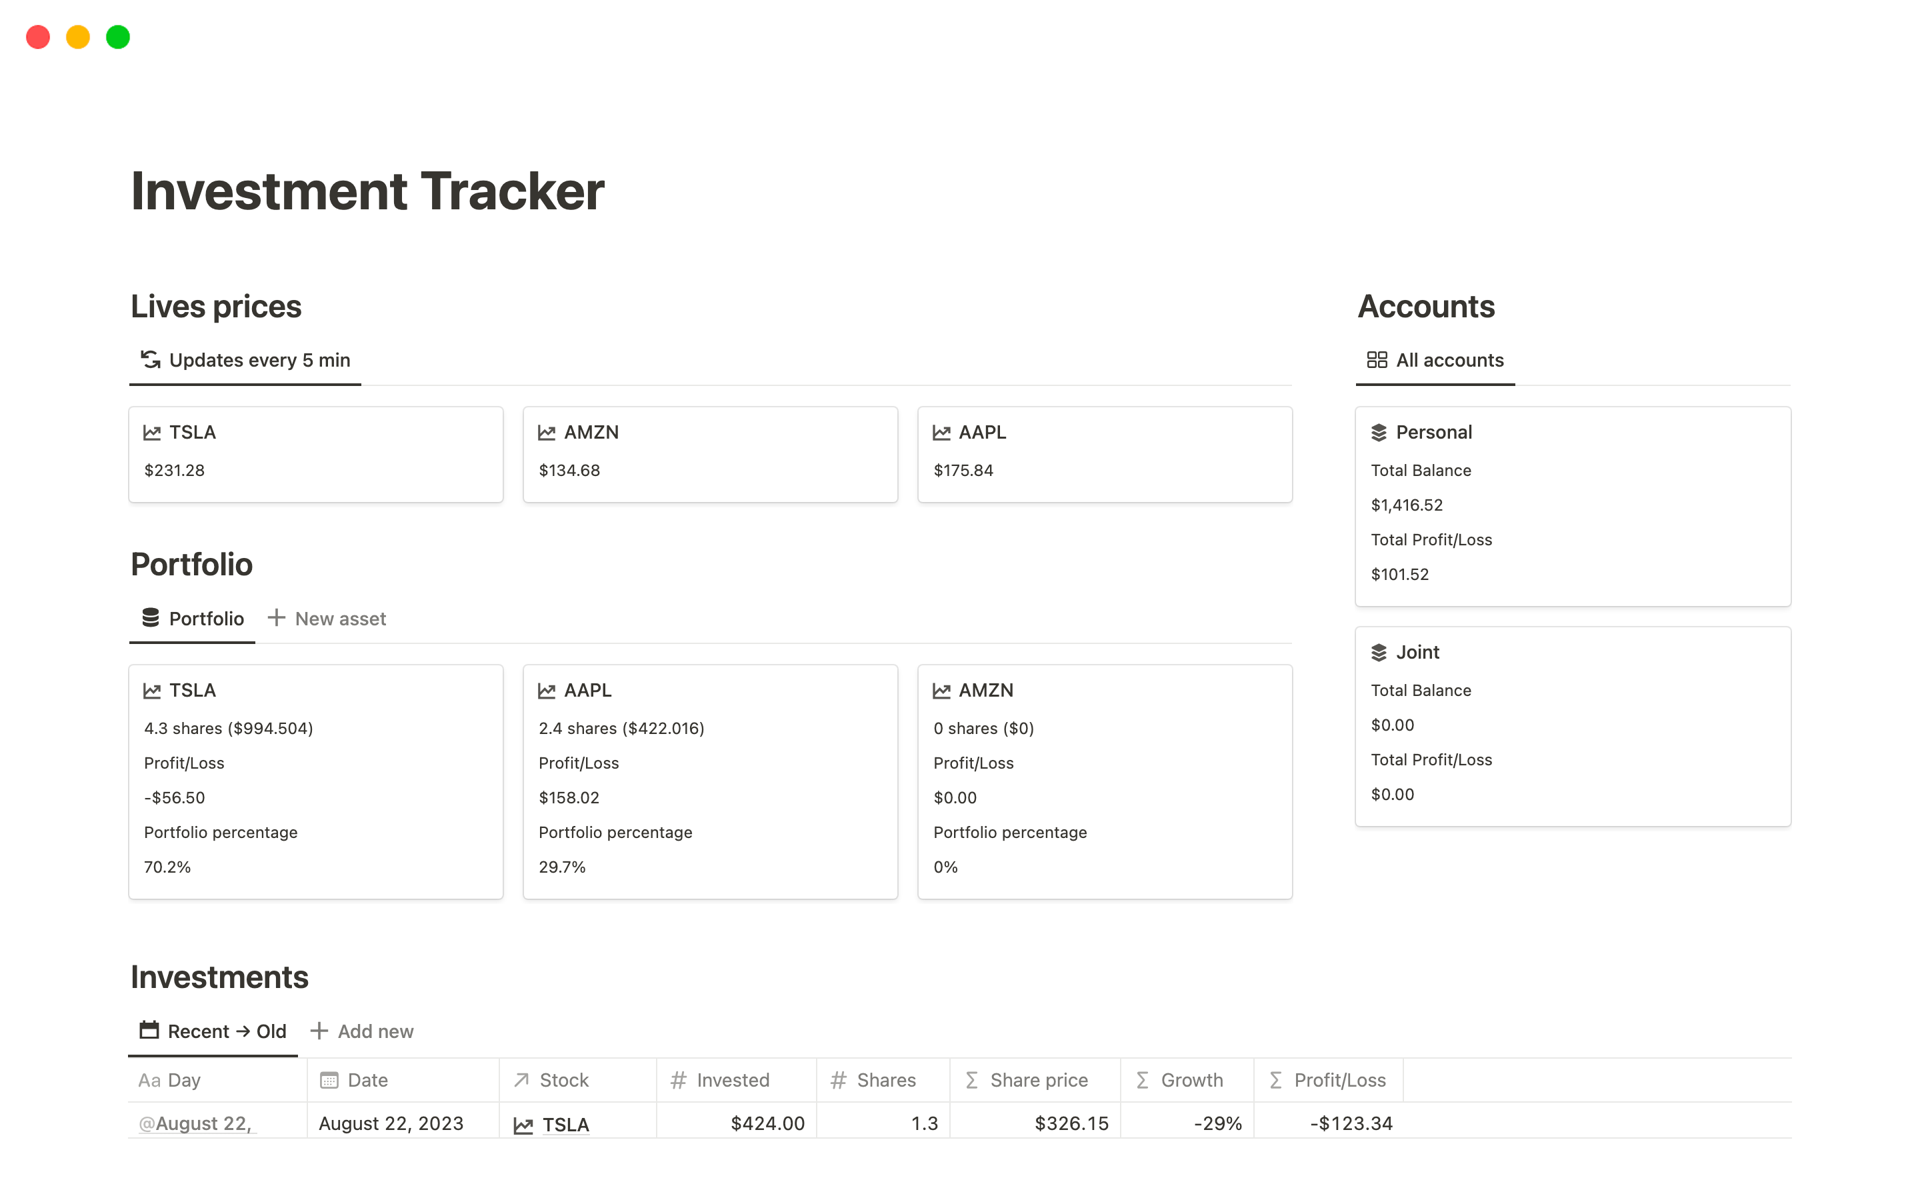The width and height of the screenshot is (1920, 1200).
Task: Click the chart icon on the AMZN price card
Action: coord(546,432)
